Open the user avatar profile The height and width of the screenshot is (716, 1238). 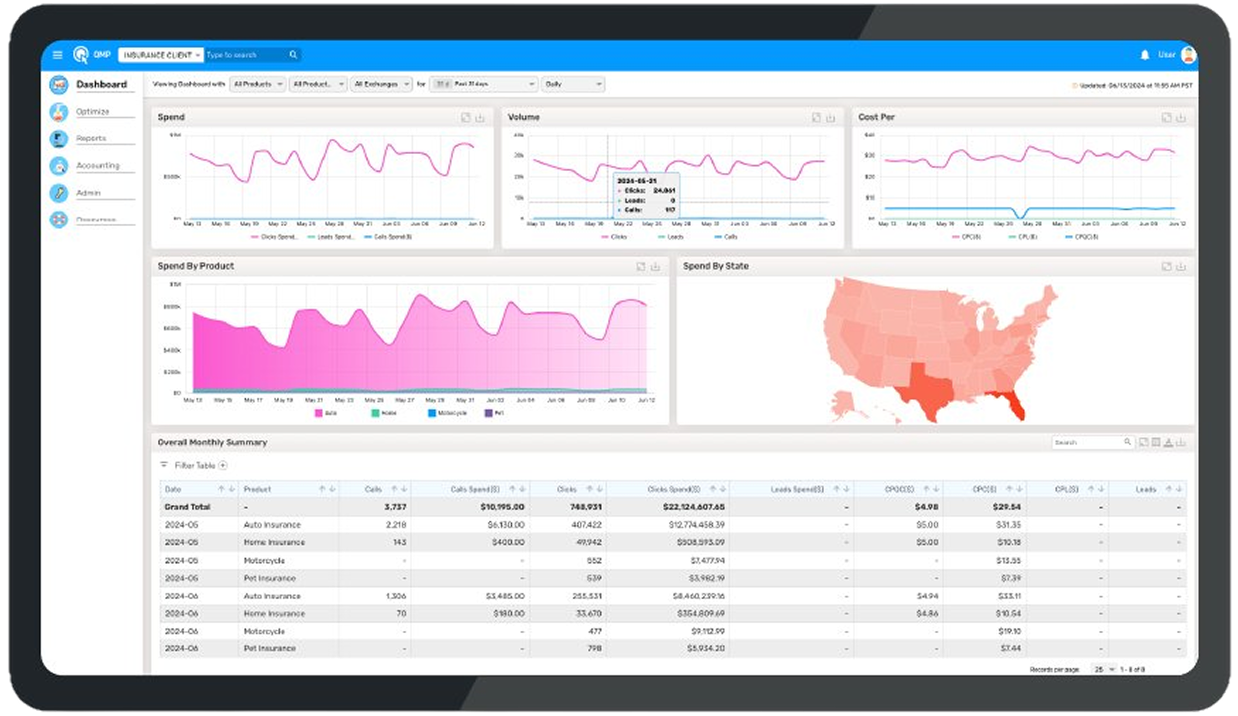1188,55
